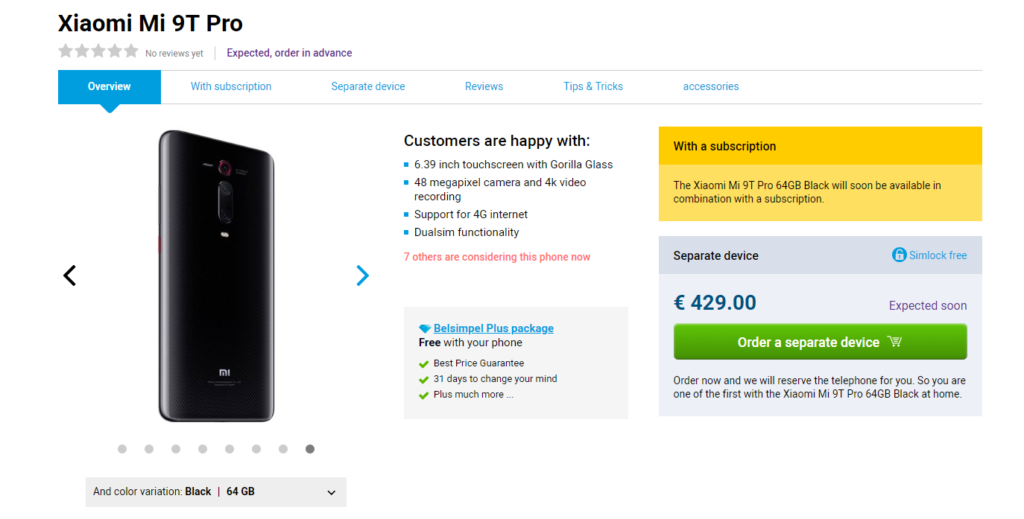Click the next image right arrow
Screen dimensions: 1024x519
(x=363, y=275)
